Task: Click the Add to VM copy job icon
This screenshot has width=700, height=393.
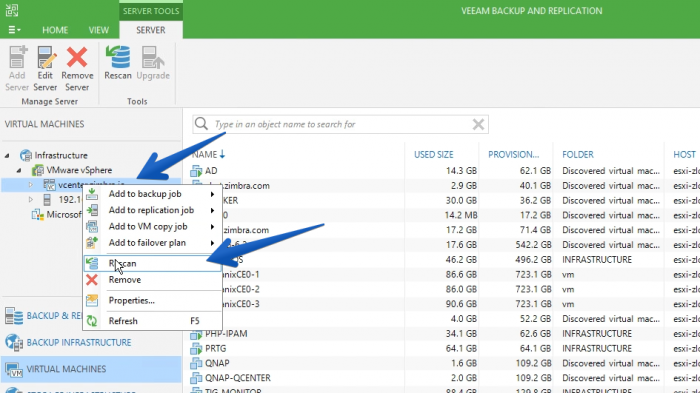Action: tap(92, 226)
